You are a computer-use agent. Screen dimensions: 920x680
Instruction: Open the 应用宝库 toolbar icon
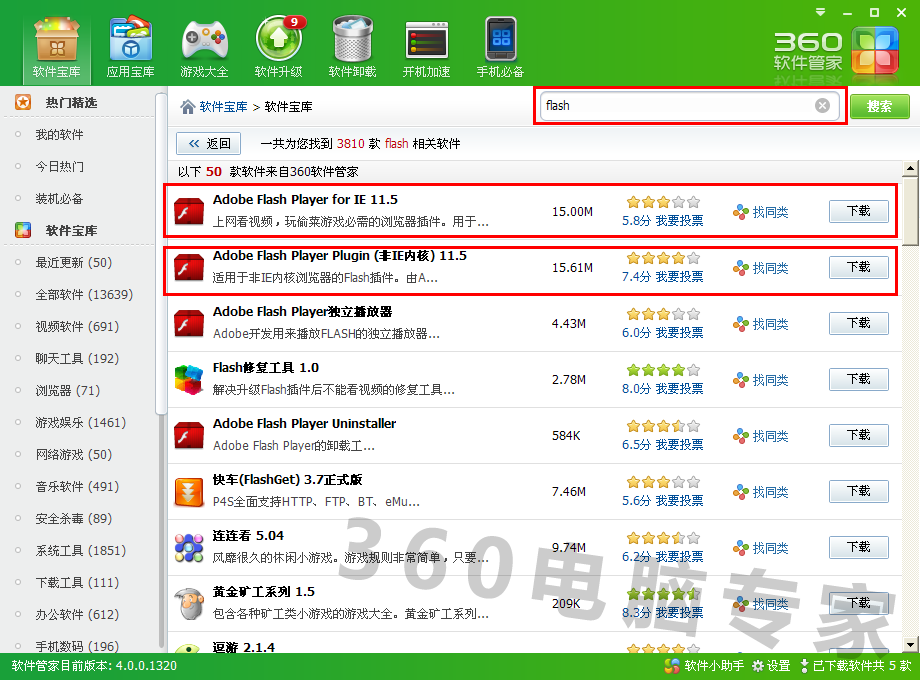coord(130,48)
